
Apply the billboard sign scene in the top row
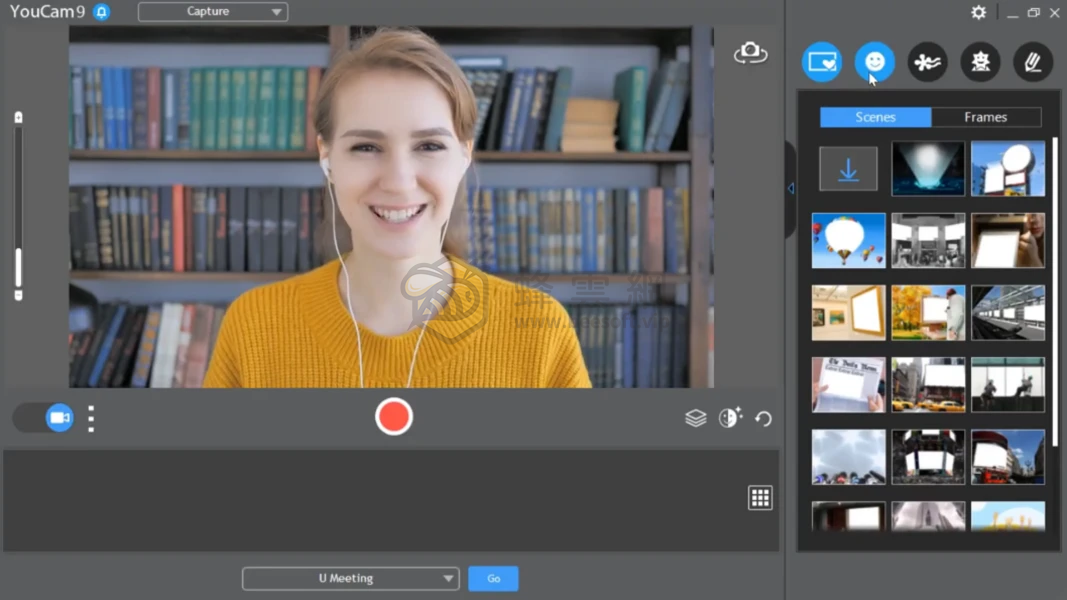pos(1008,169)
